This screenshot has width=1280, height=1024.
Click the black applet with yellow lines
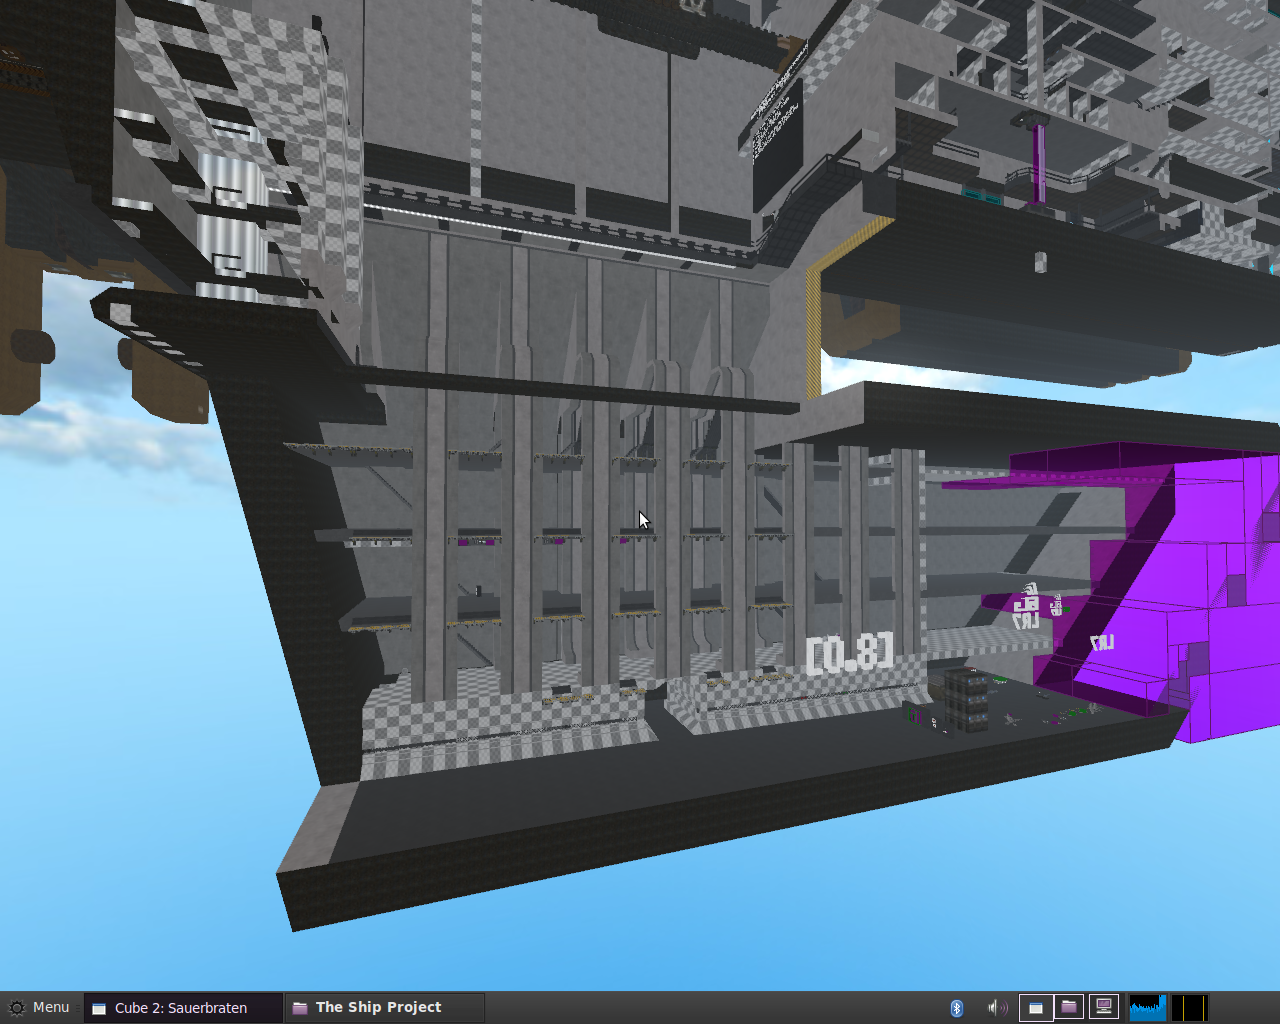[x=1189, y=1007]
